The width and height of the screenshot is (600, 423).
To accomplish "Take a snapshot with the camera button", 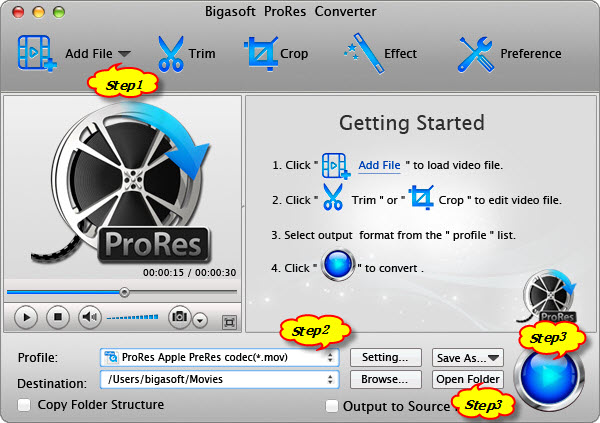I will [179, 317].
